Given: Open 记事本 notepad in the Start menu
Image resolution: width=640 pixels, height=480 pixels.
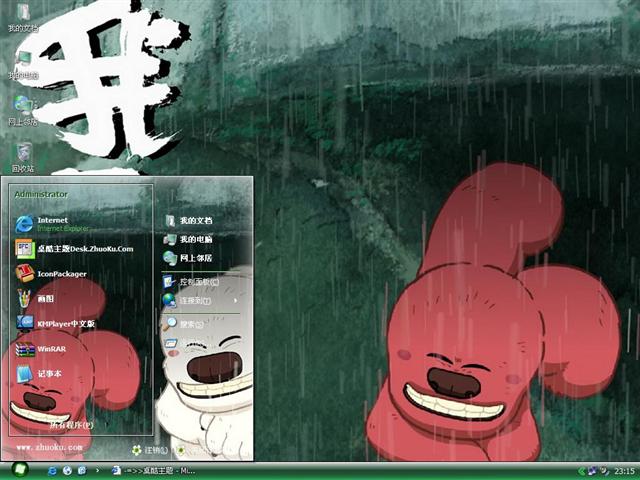Looking at the screenshot, I should pos(38,373).
